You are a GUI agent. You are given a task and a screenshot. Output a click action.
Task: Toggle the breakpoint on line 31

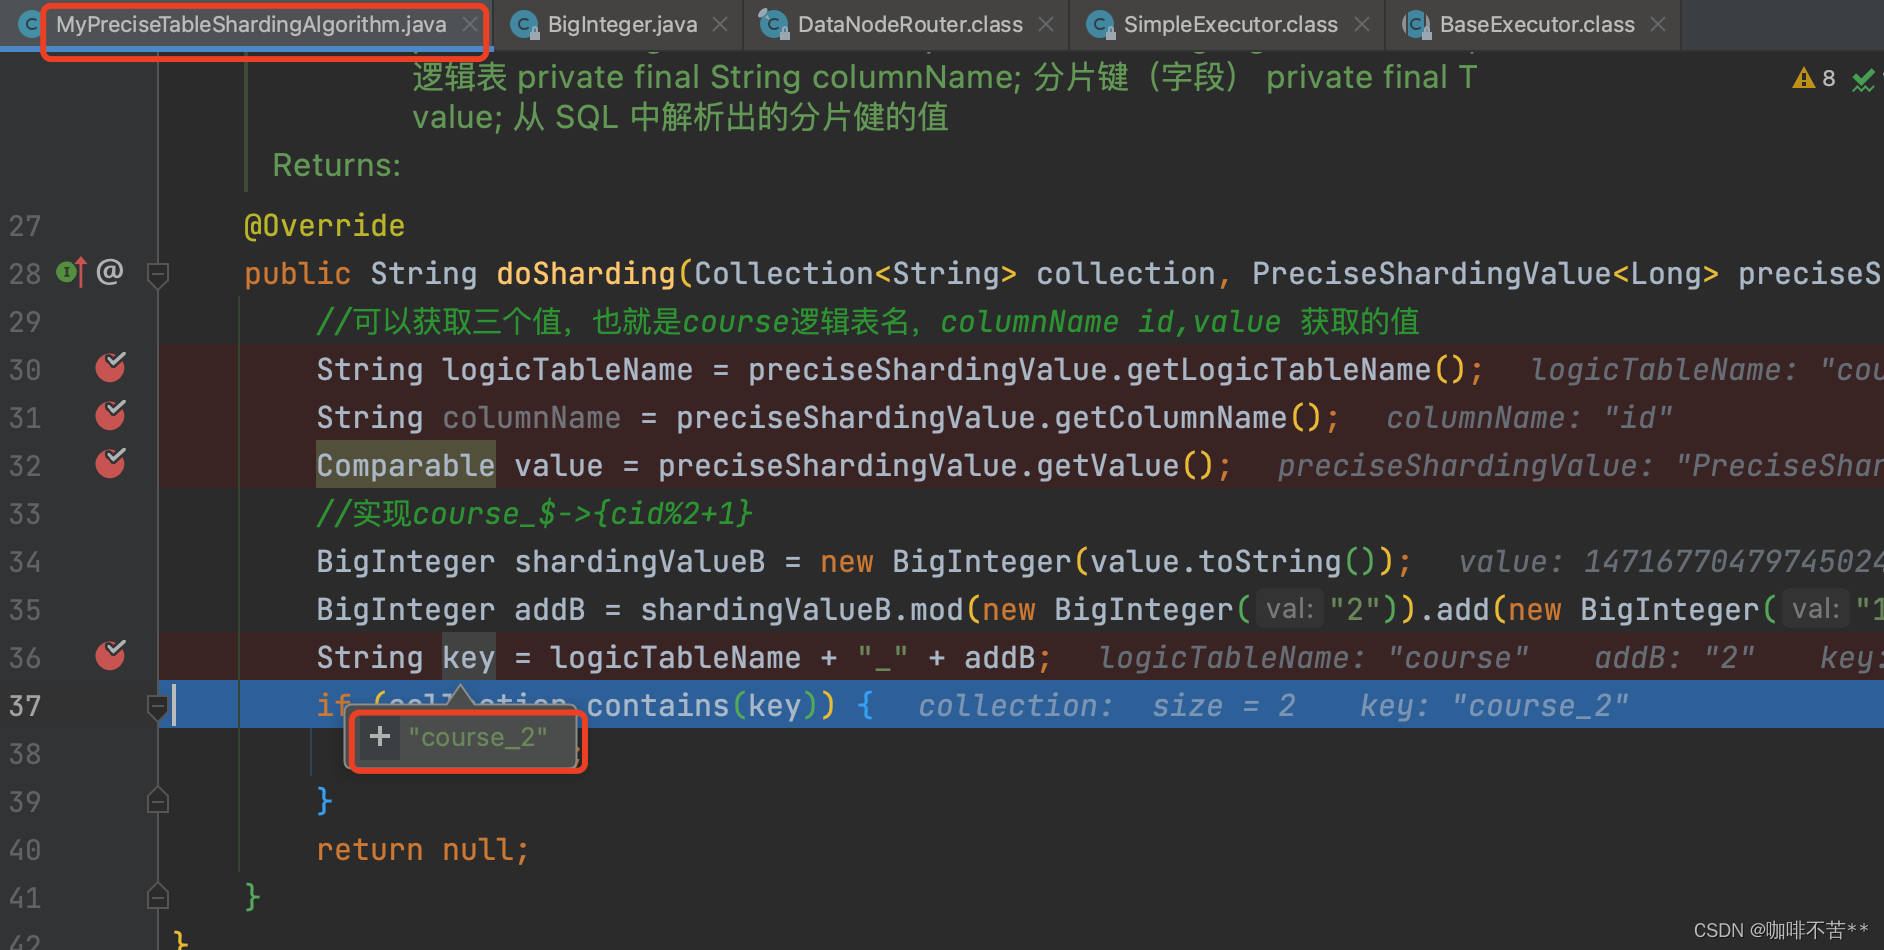[x=110, y=415]
